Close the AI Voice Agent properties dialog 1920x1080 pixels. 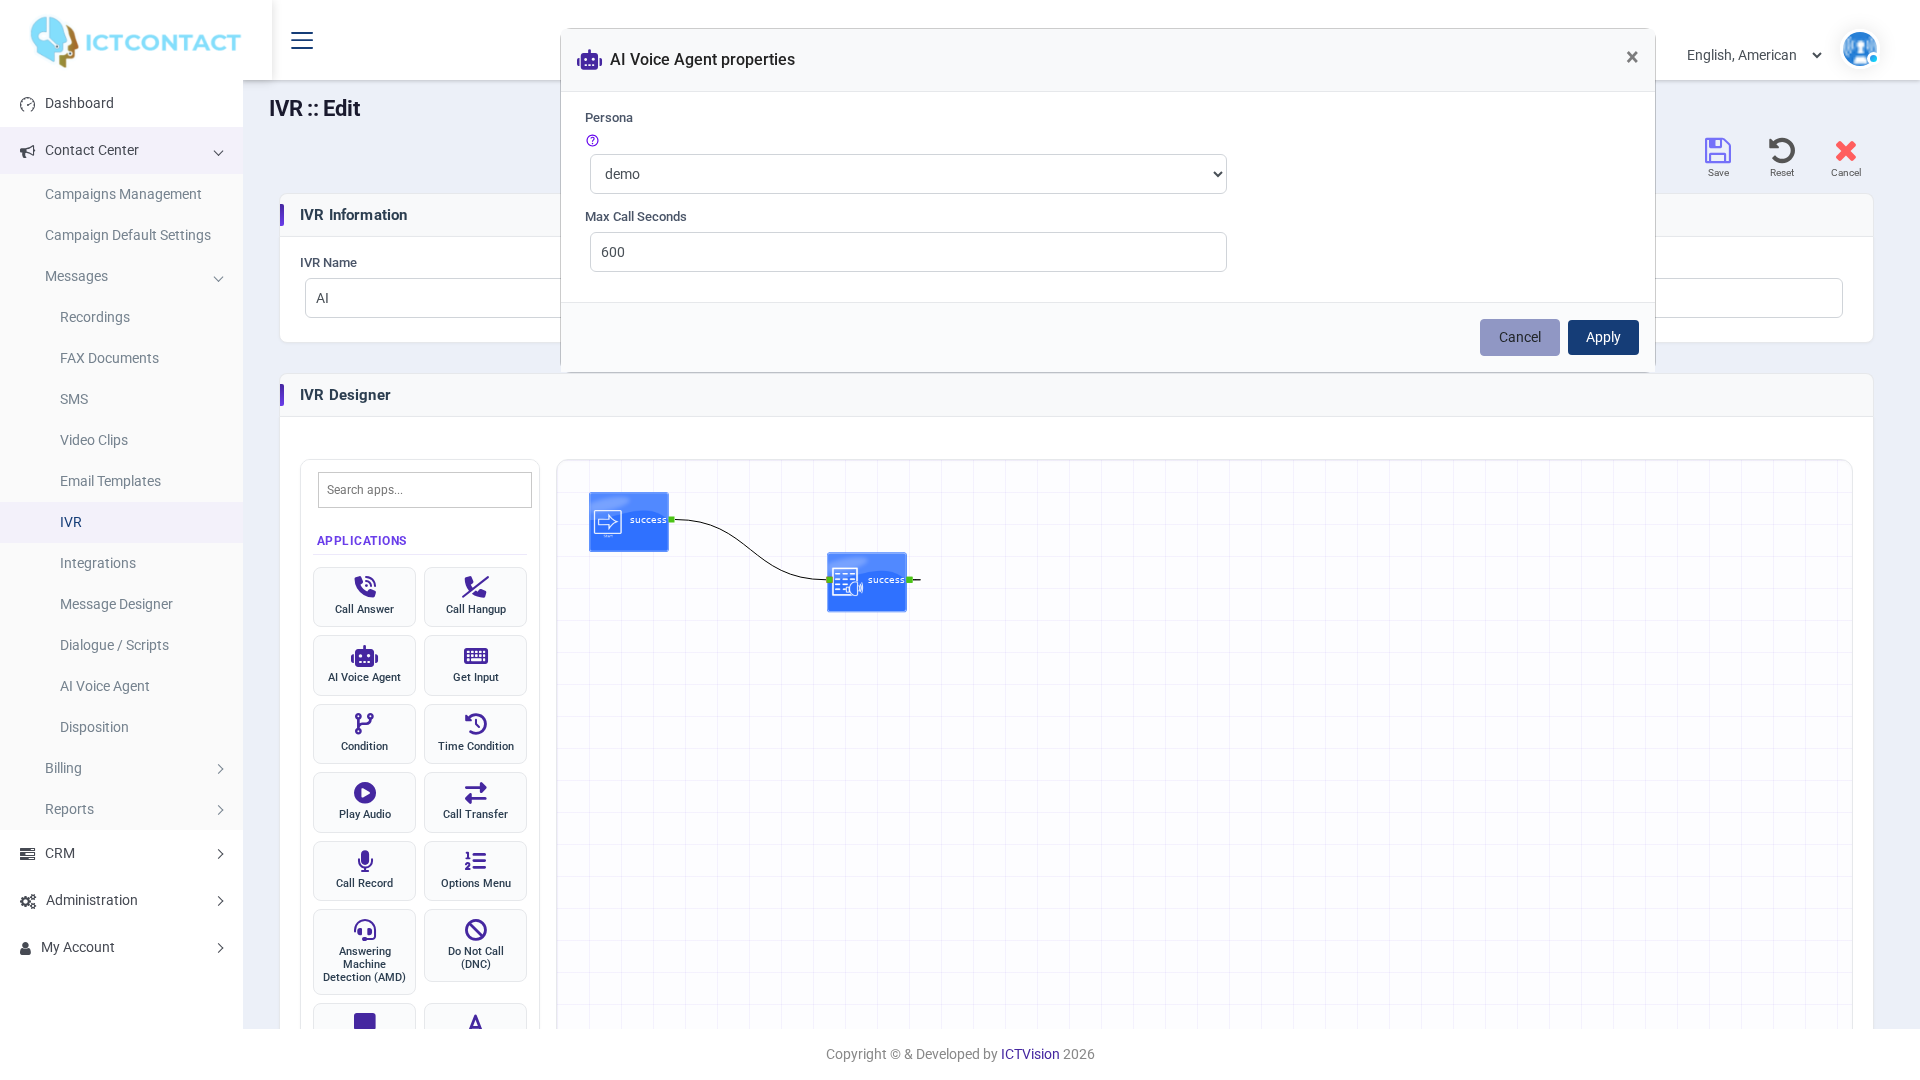click(x=1632, y=58)
